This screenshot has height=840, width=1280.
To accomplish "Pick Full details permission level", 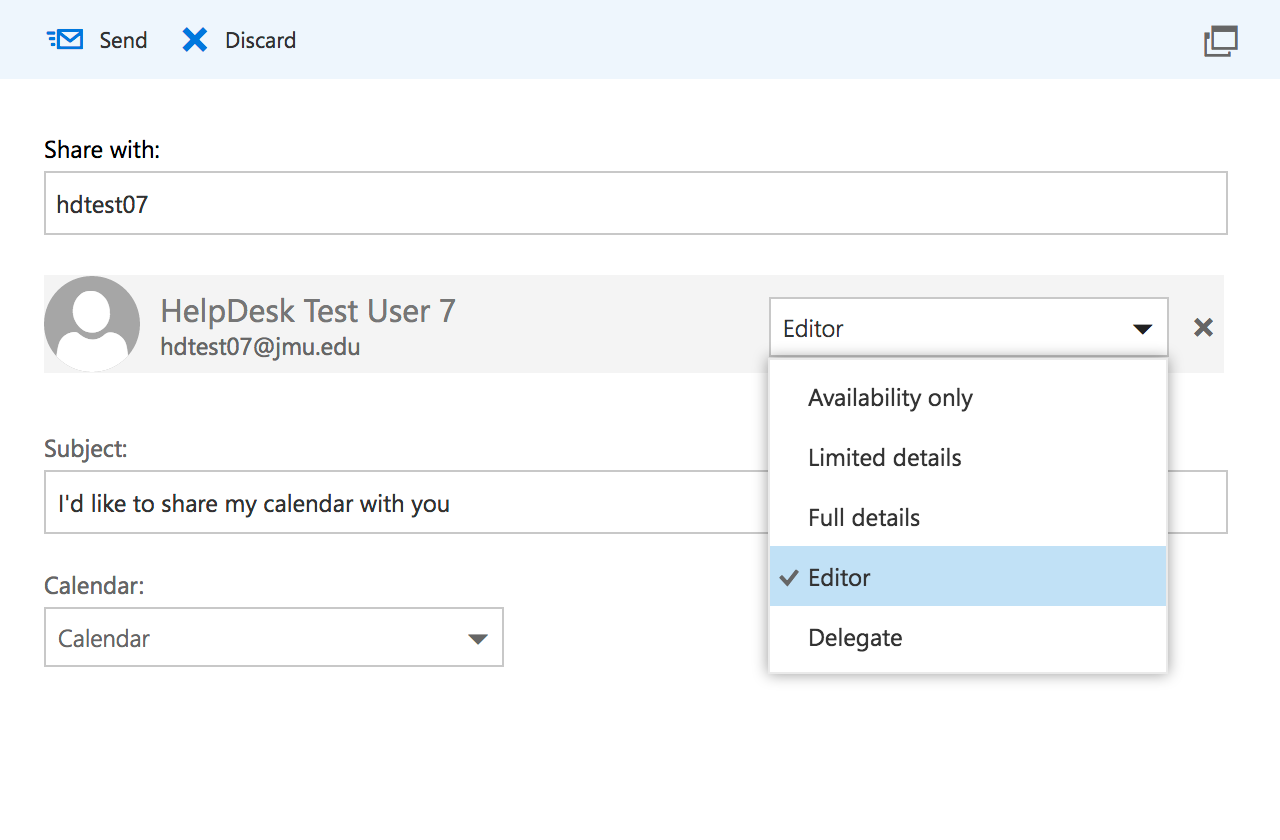I will pos(864,518).
